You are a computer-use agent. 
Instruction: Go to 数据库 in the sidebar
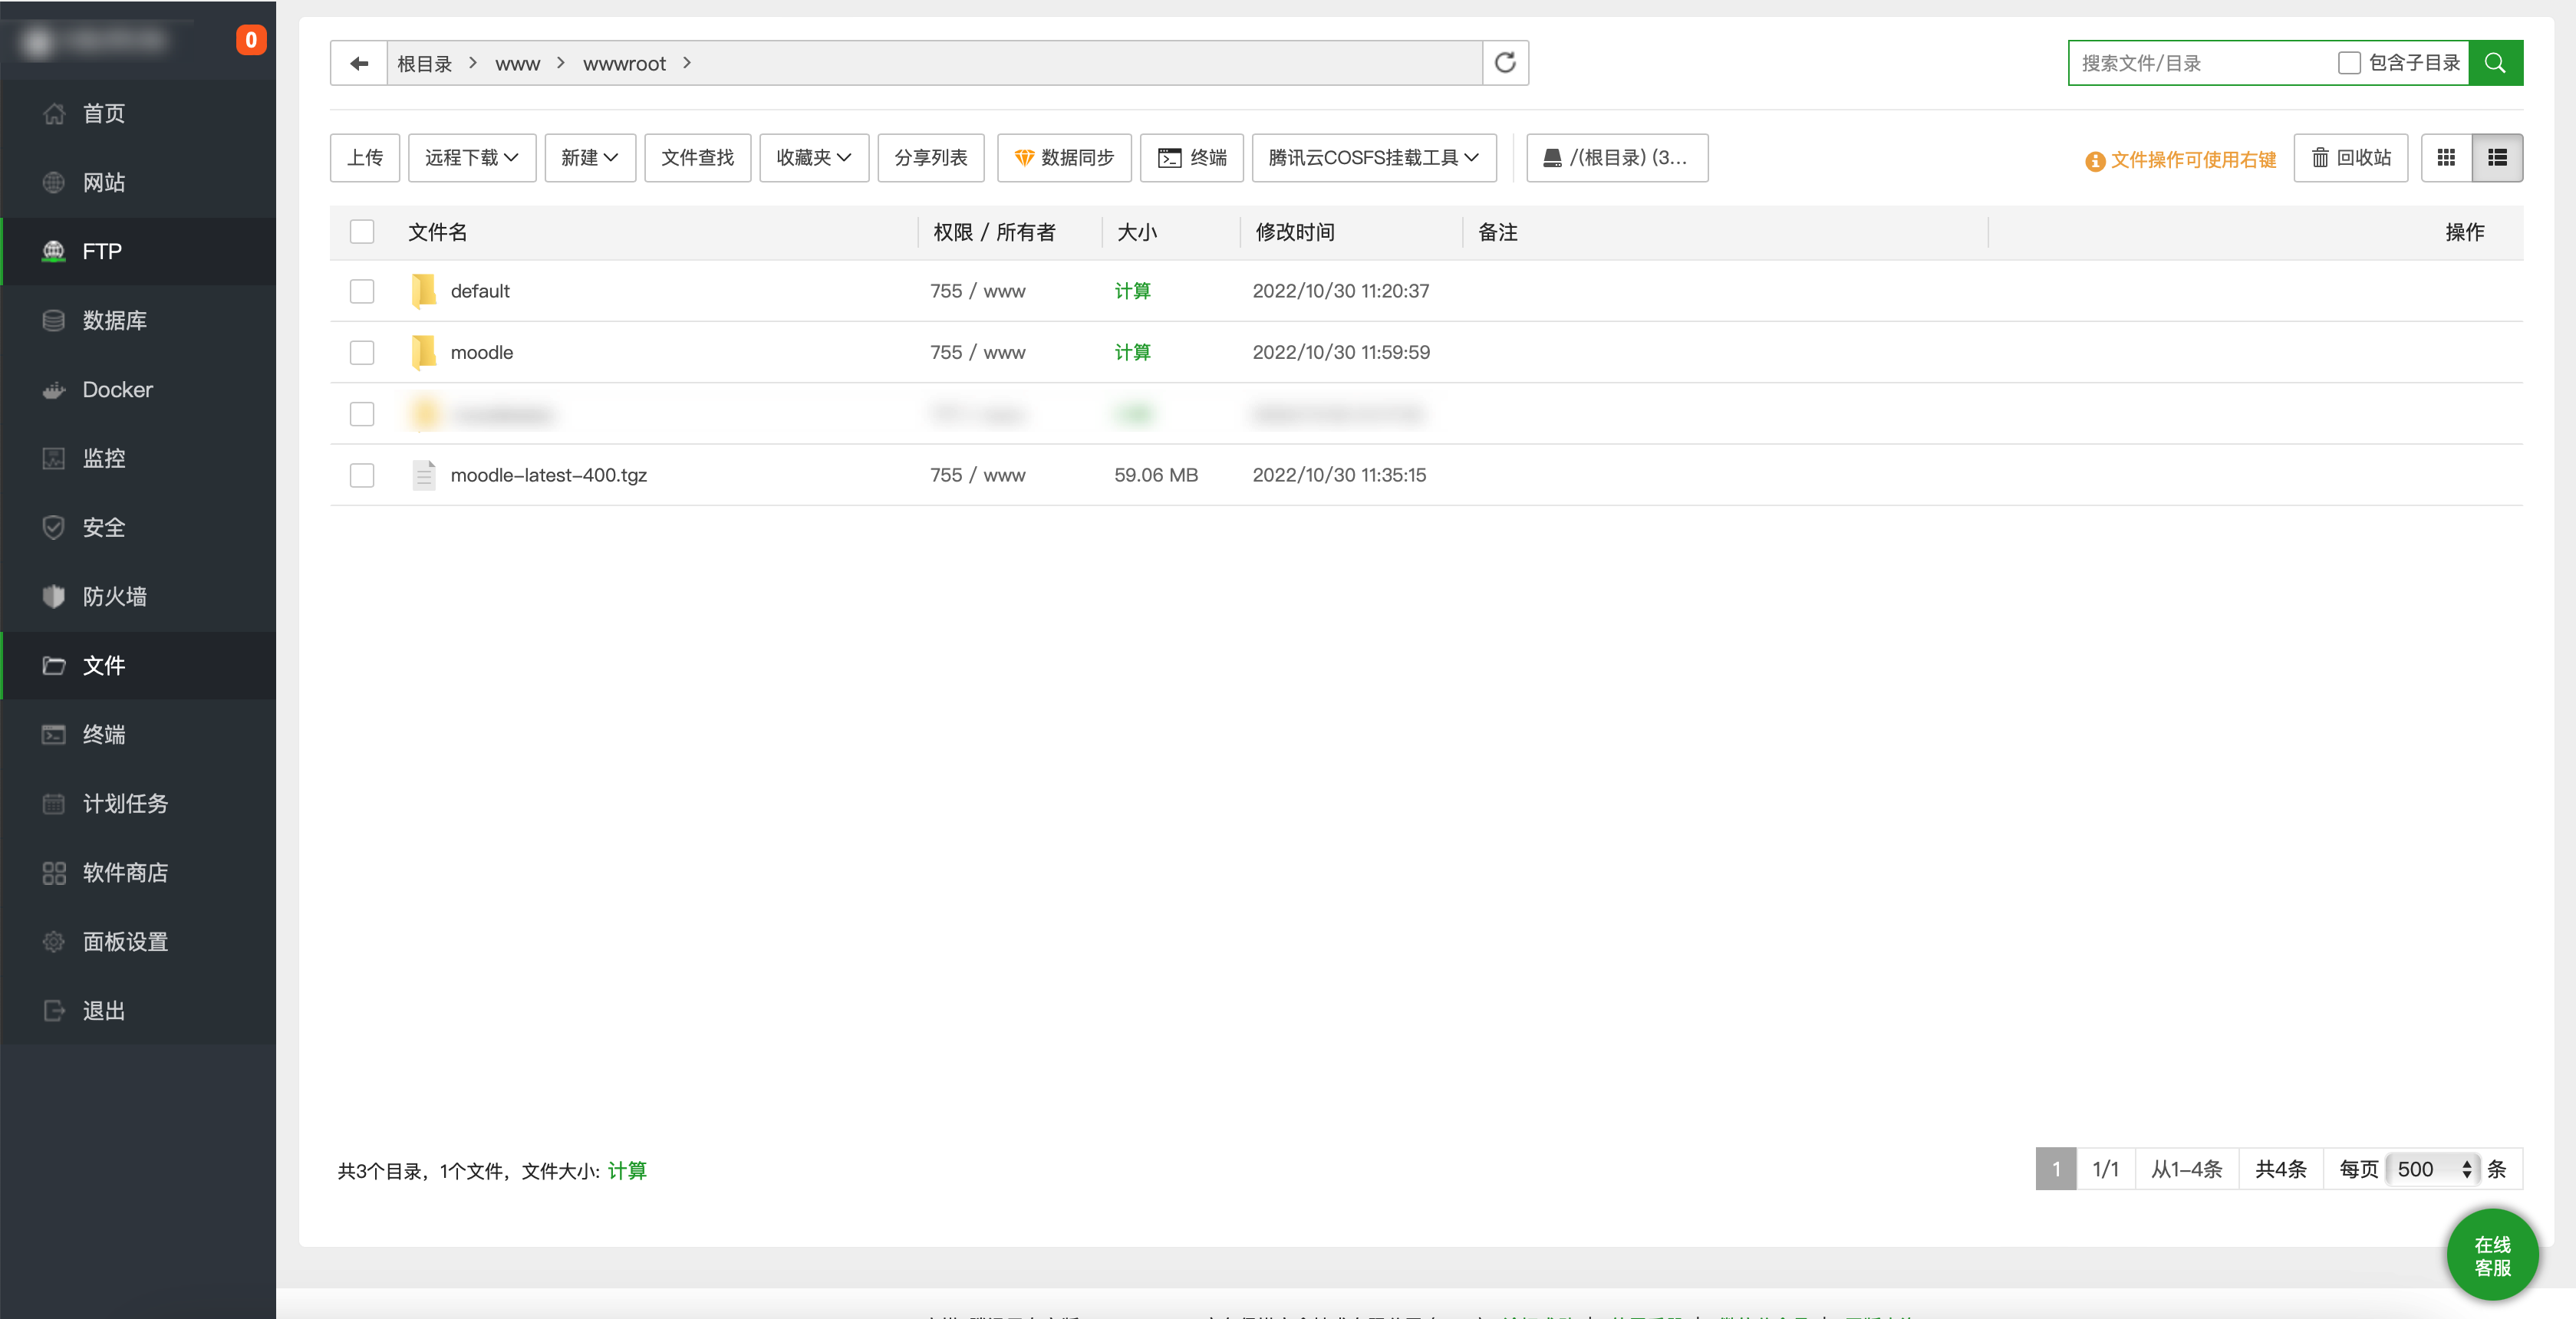pyautogui.click(x=114, y=321)
